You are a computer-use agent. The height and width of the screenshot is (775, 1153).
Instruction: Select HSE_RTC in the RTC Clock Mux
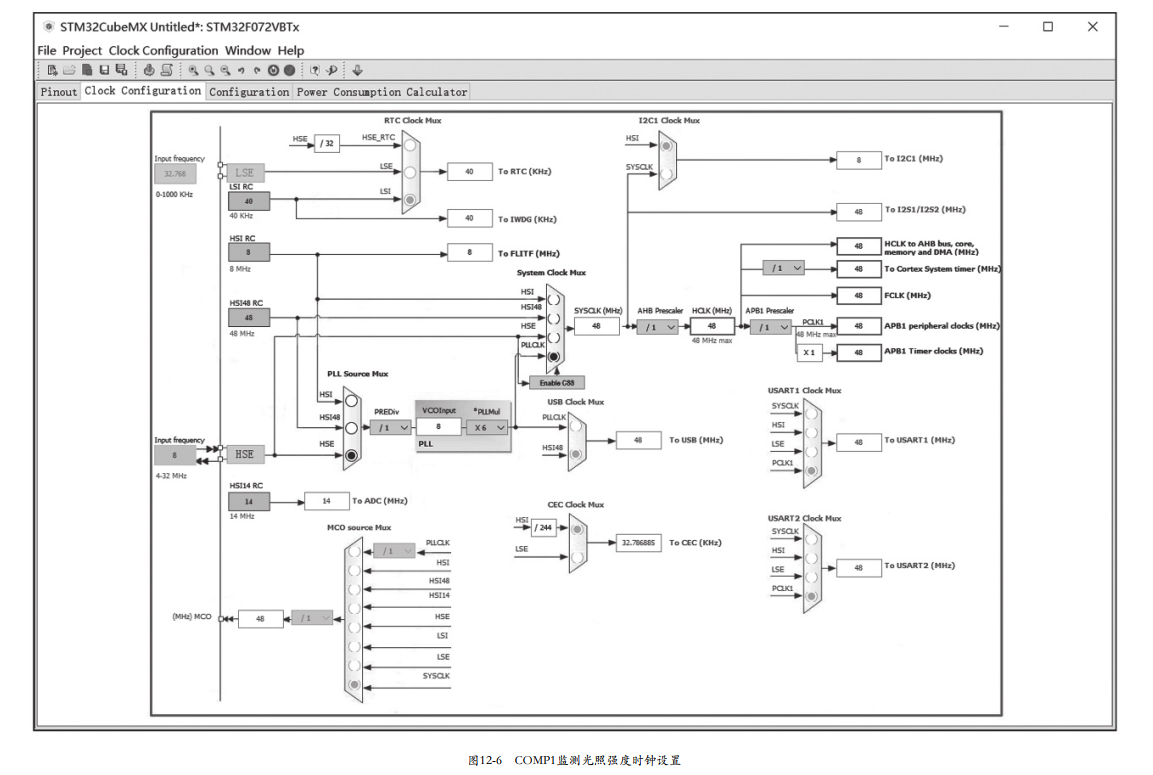410,146
